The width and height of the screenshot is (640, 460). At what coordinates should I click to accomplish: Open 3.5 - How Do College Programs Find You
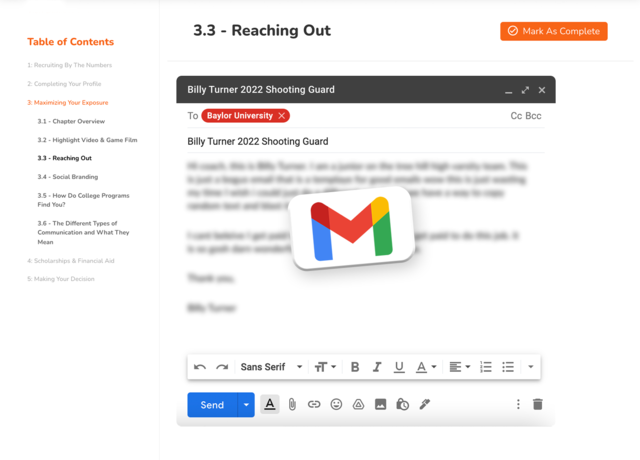pos(83,200)
